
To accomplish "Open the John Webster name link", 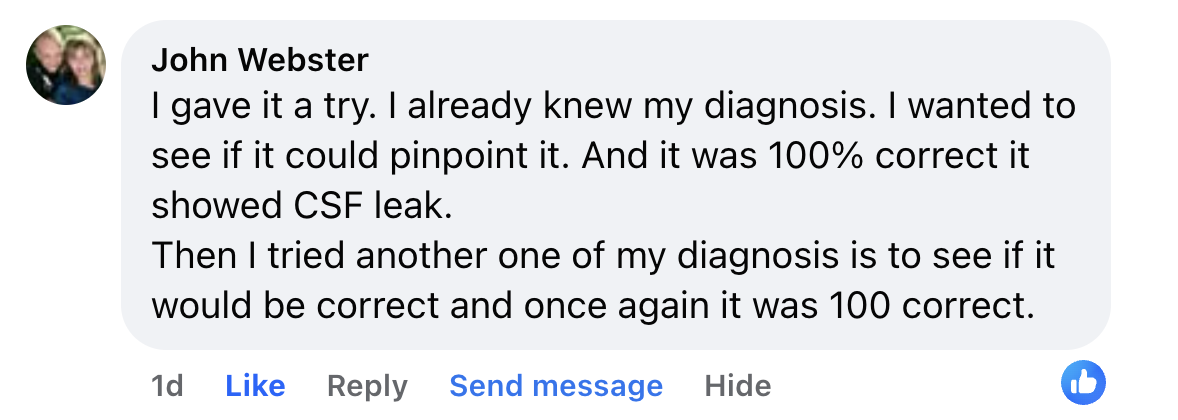I will click(x=260, y=61).
